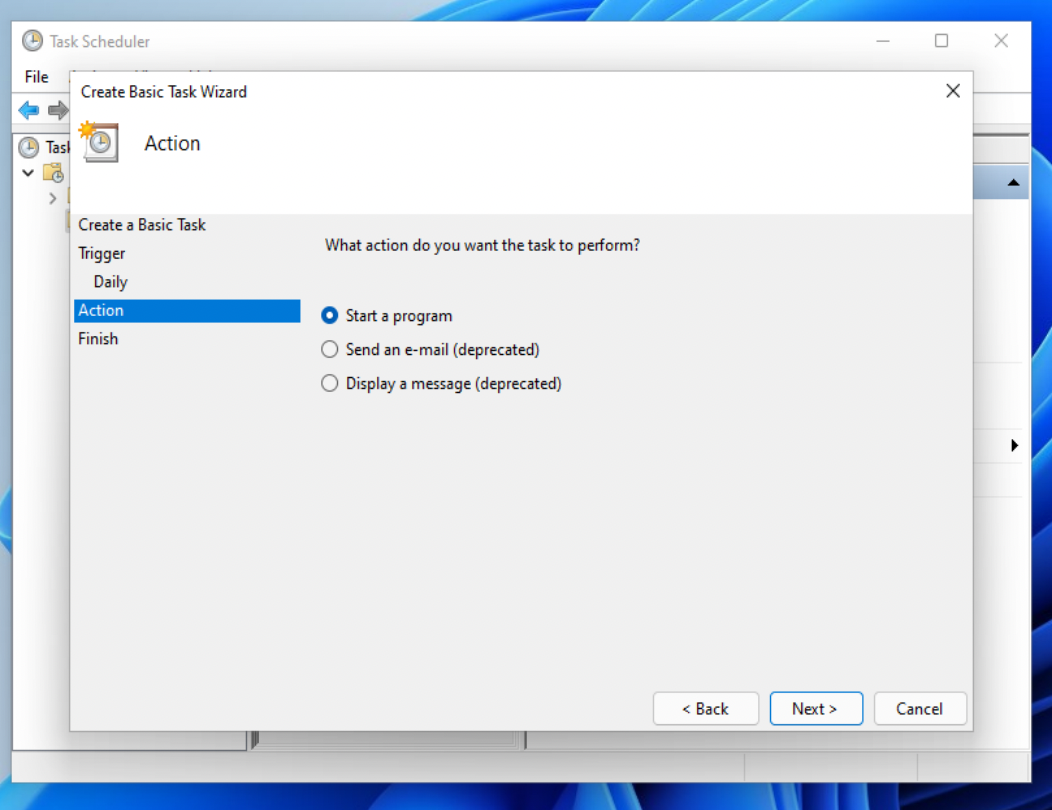Expand the child folder chevron in tree
This screenshot has width=1052, height=810.
coord(53,198)
